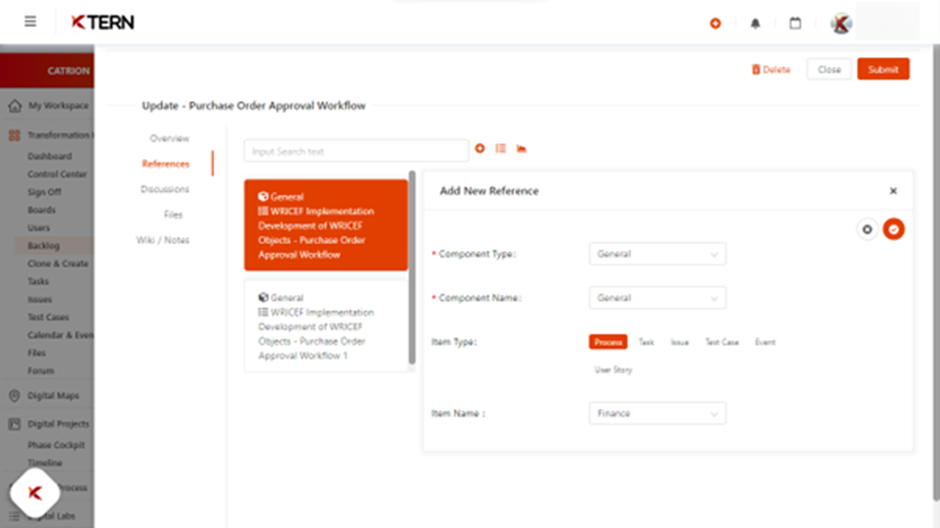Open Tasks in sidebar
The width and height of the screenshot is (940, 528).
(x=38, y=281)
